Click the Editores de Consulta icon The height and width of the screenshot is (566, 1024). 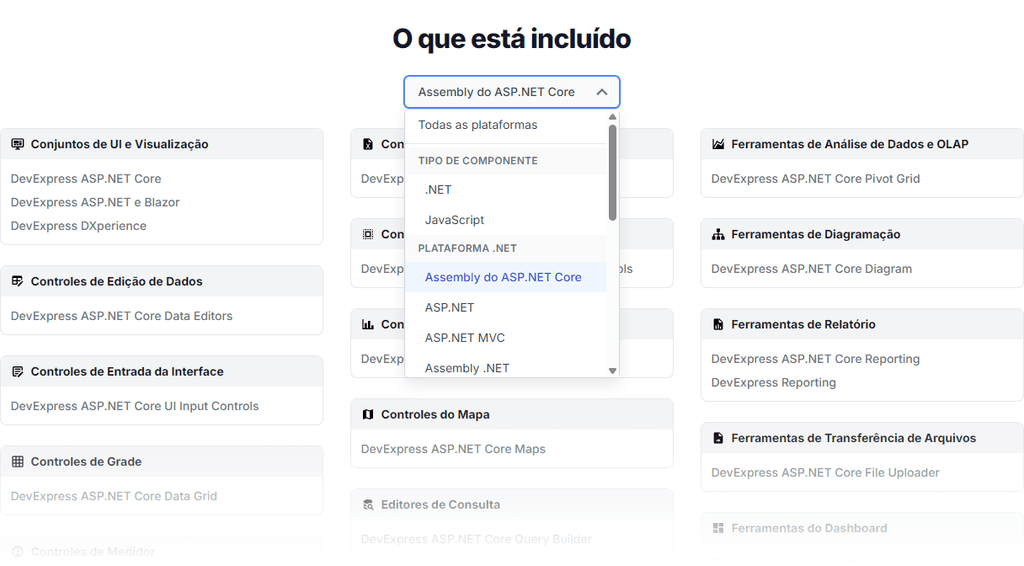(x=368, y=505)
